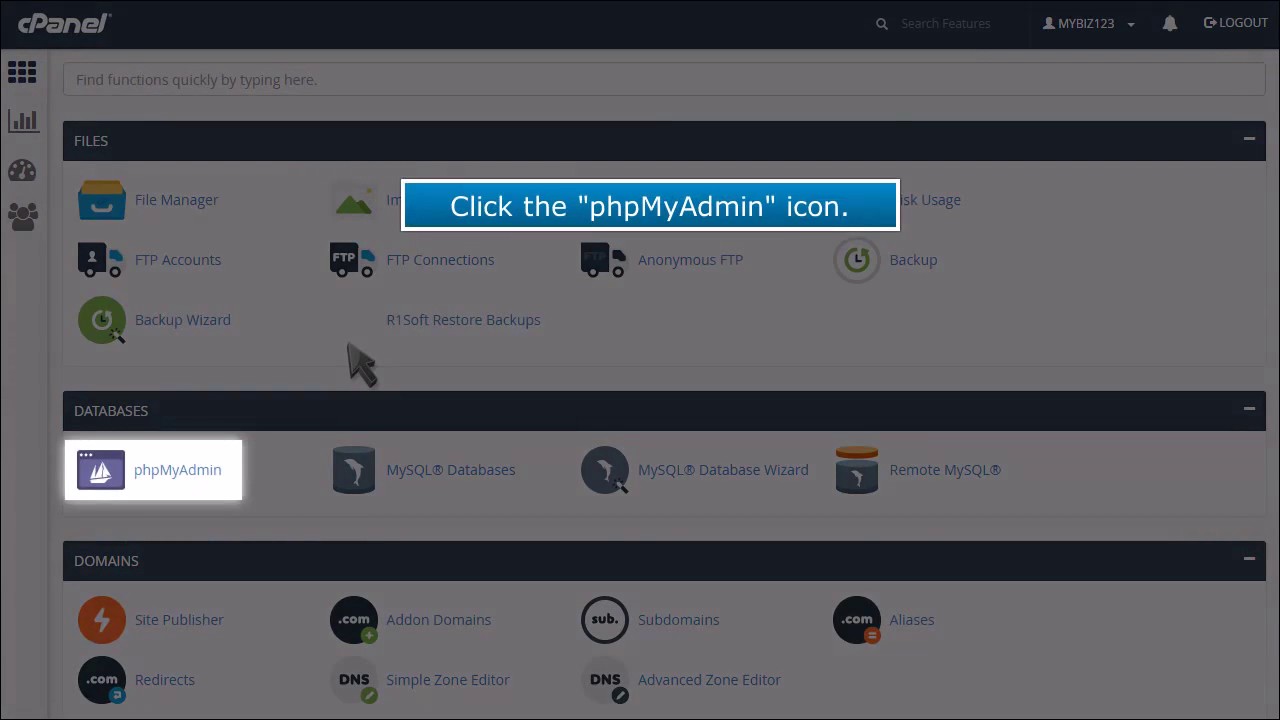
Task: Open the sidebar statistics chart icon
Action: click(22, 121)
